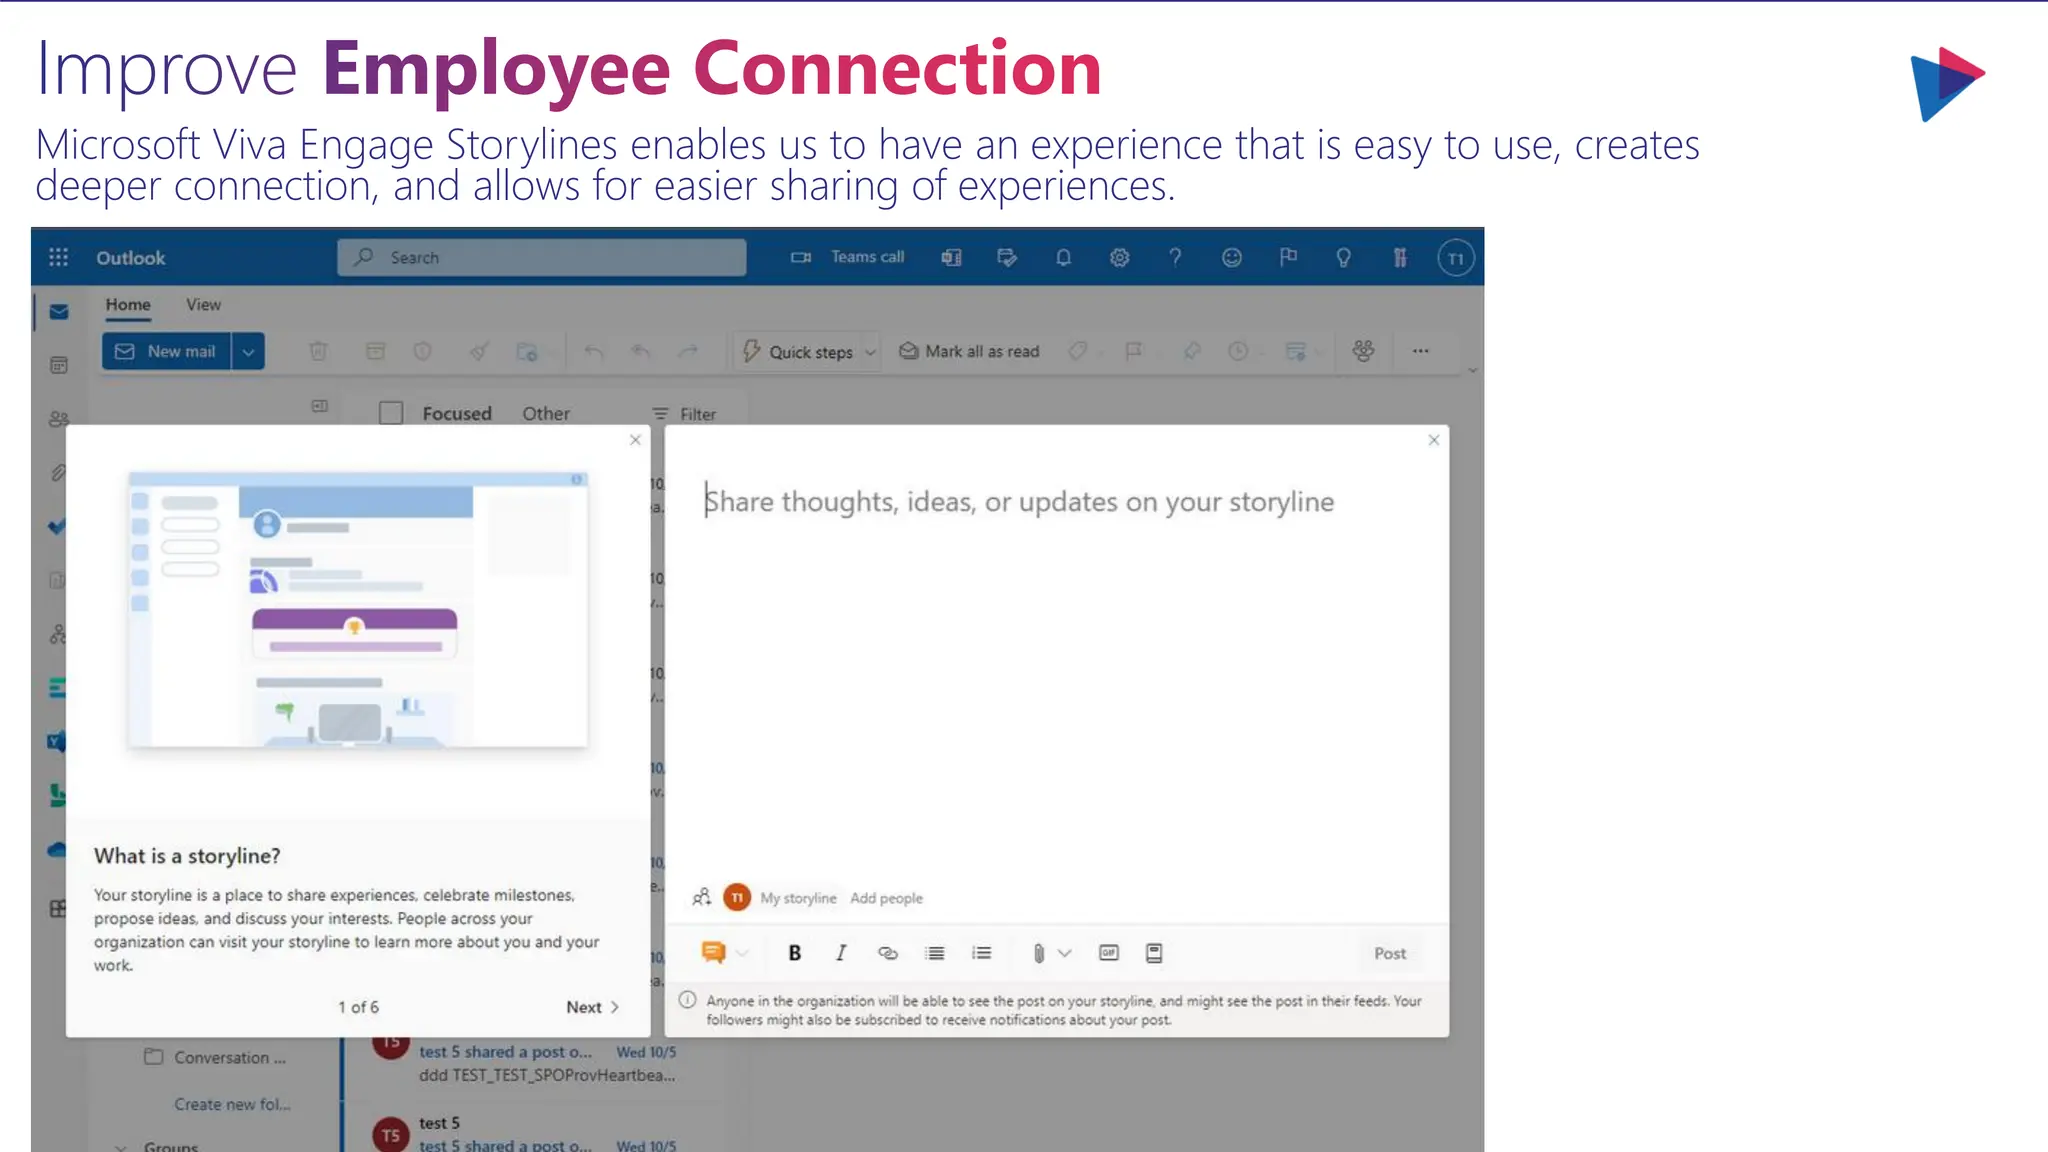This screenshot has width=2048, height=1152.
Task: Switch to the Home ribbon tab
Action: click(128, 305)
